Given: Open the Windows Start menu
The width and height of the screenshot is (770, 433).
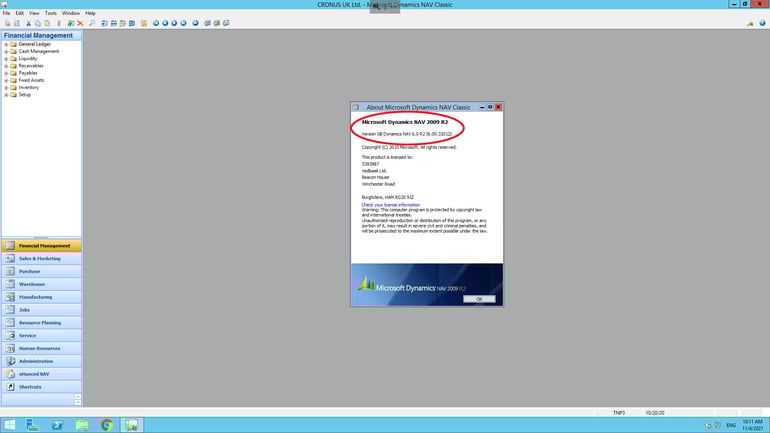Looking at the screenshot, I should 10,425.
